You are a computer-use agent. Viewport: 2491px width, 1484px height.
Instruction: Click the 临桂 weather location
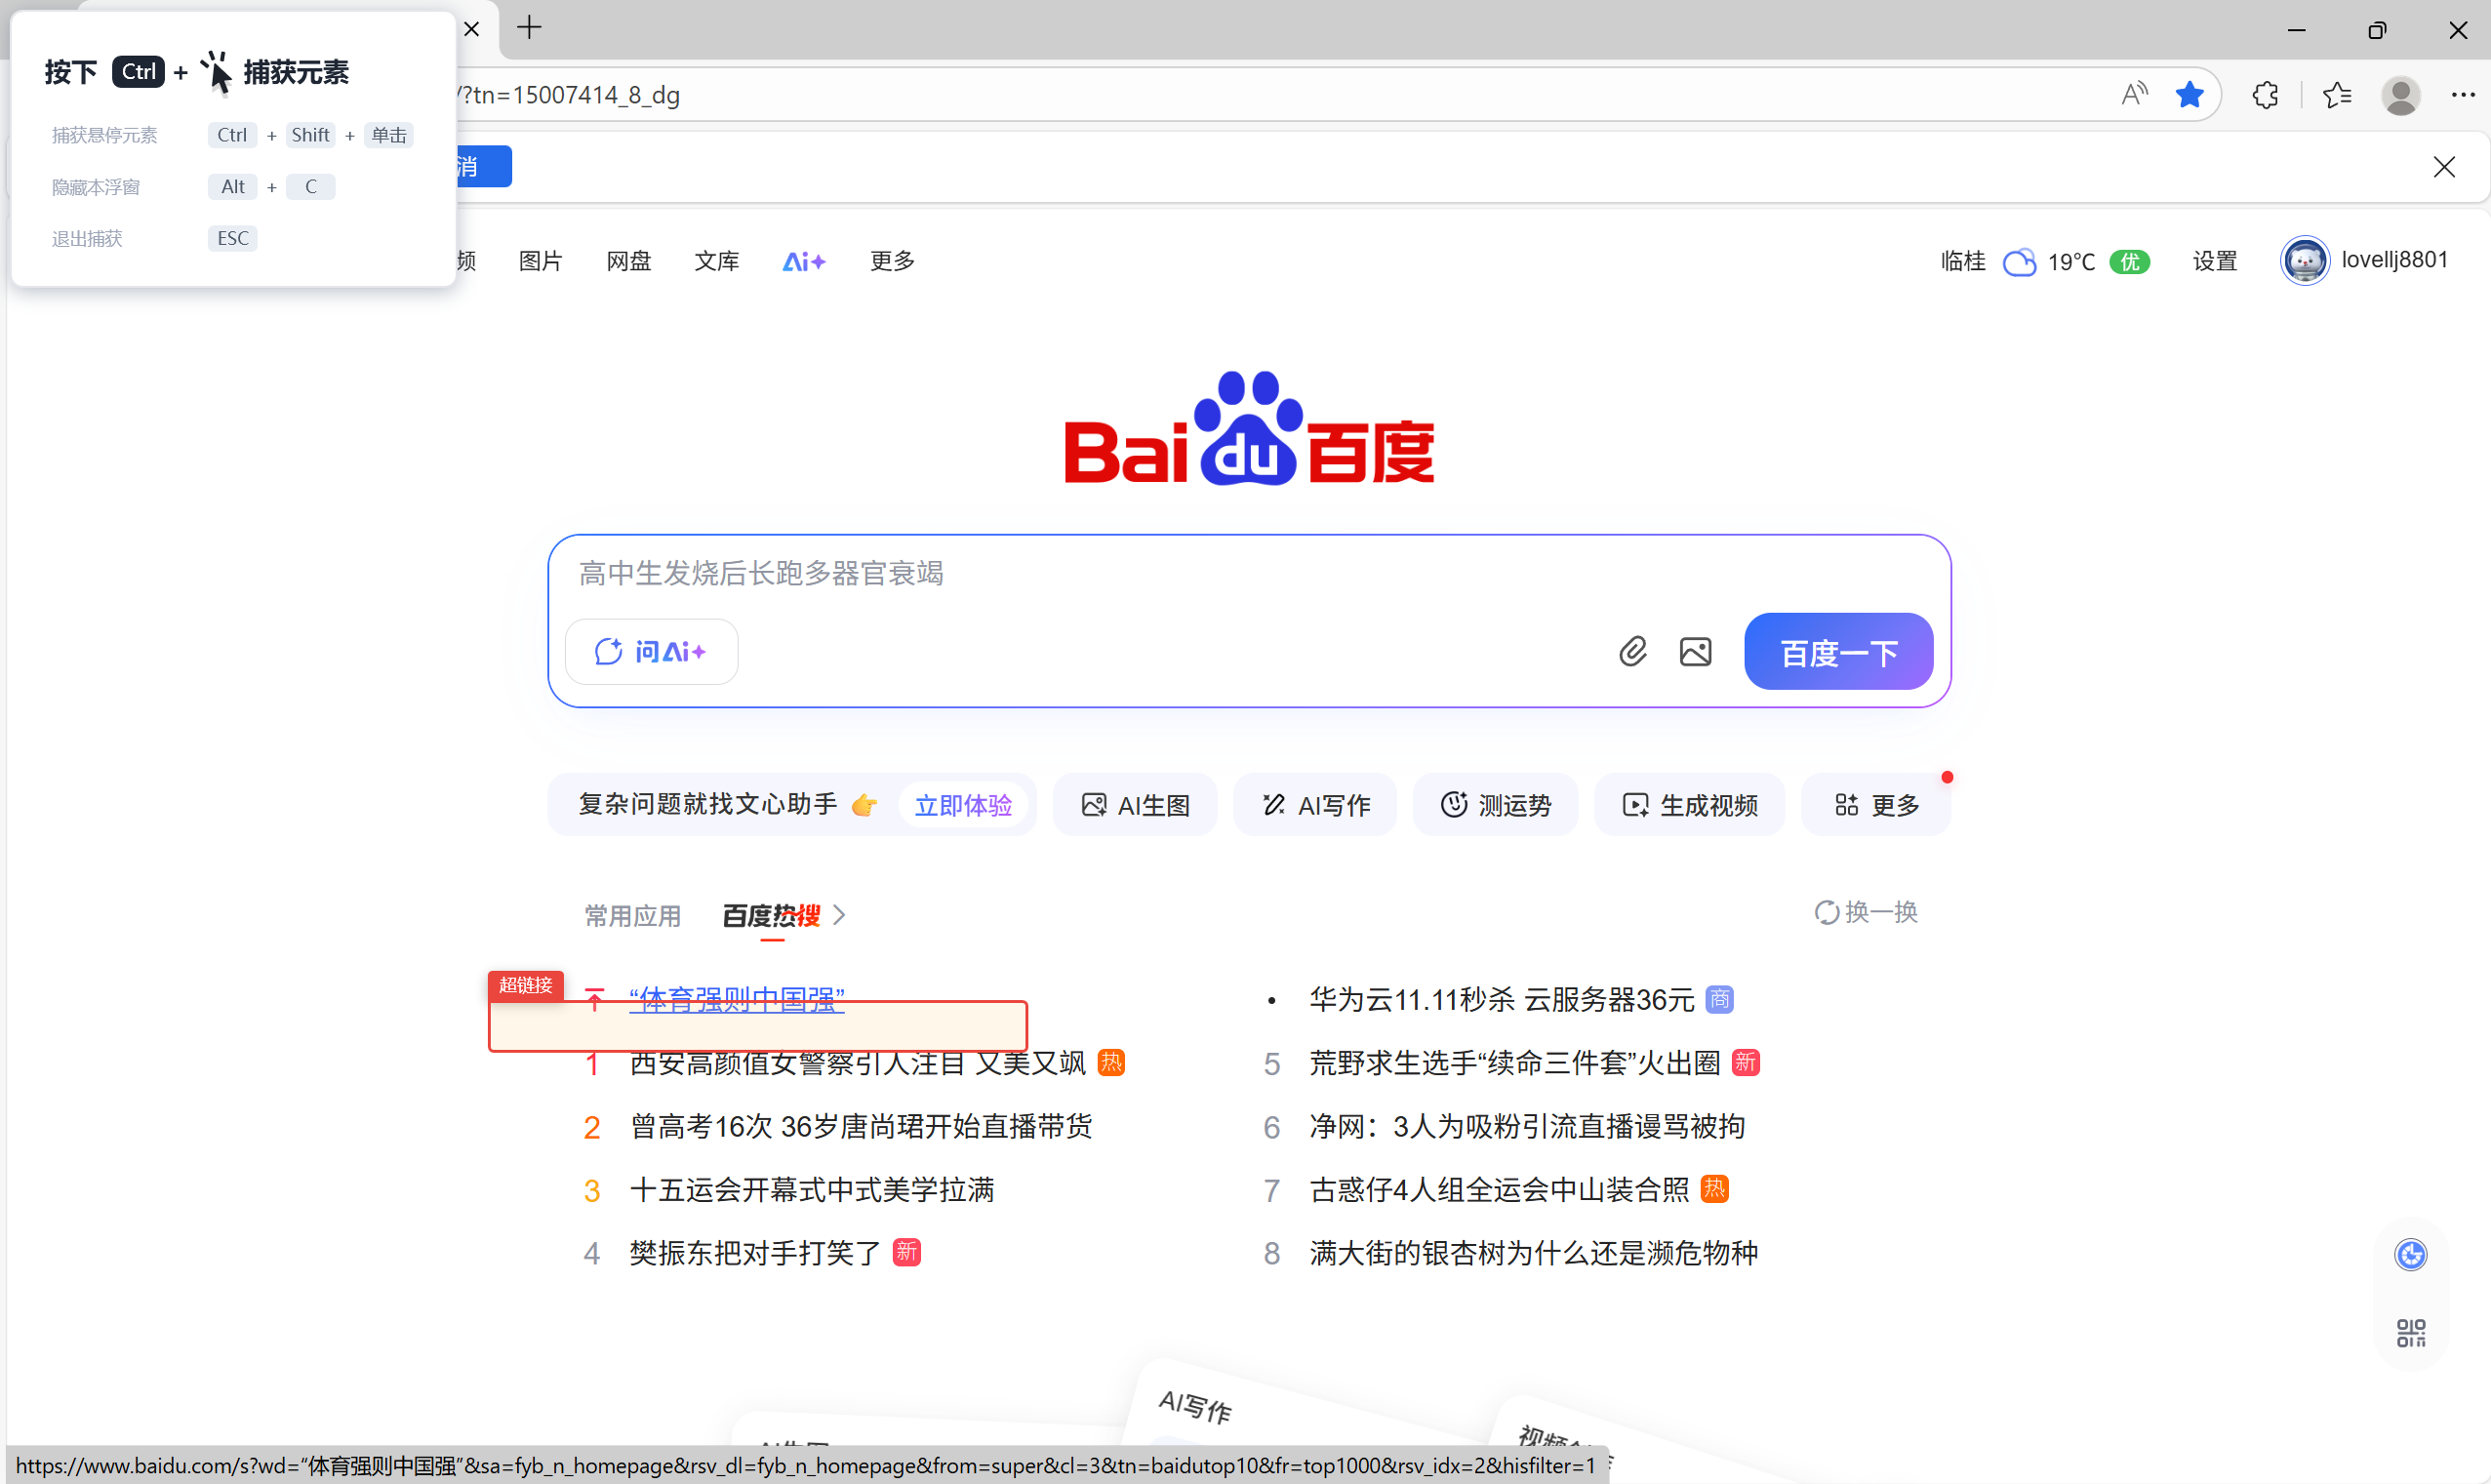pyautogui.click(x=1963, y=261)
